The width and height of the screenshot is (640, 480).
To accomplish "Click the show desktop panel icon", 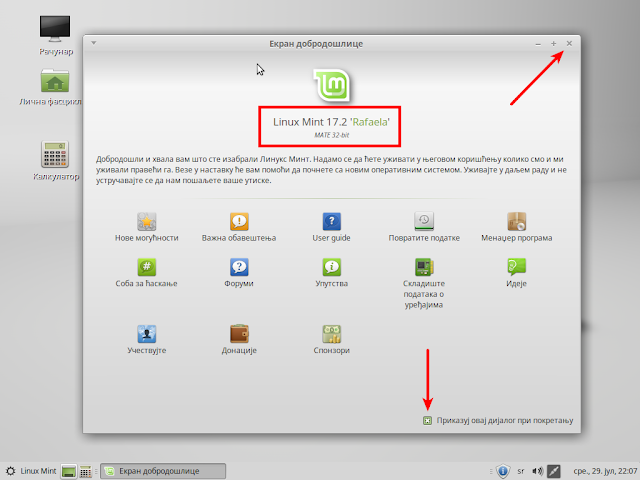I will point(69,471).
